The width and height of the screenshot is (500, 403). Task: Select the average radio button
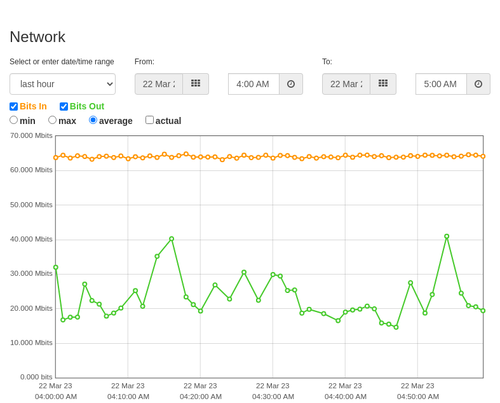pos(93,120)
